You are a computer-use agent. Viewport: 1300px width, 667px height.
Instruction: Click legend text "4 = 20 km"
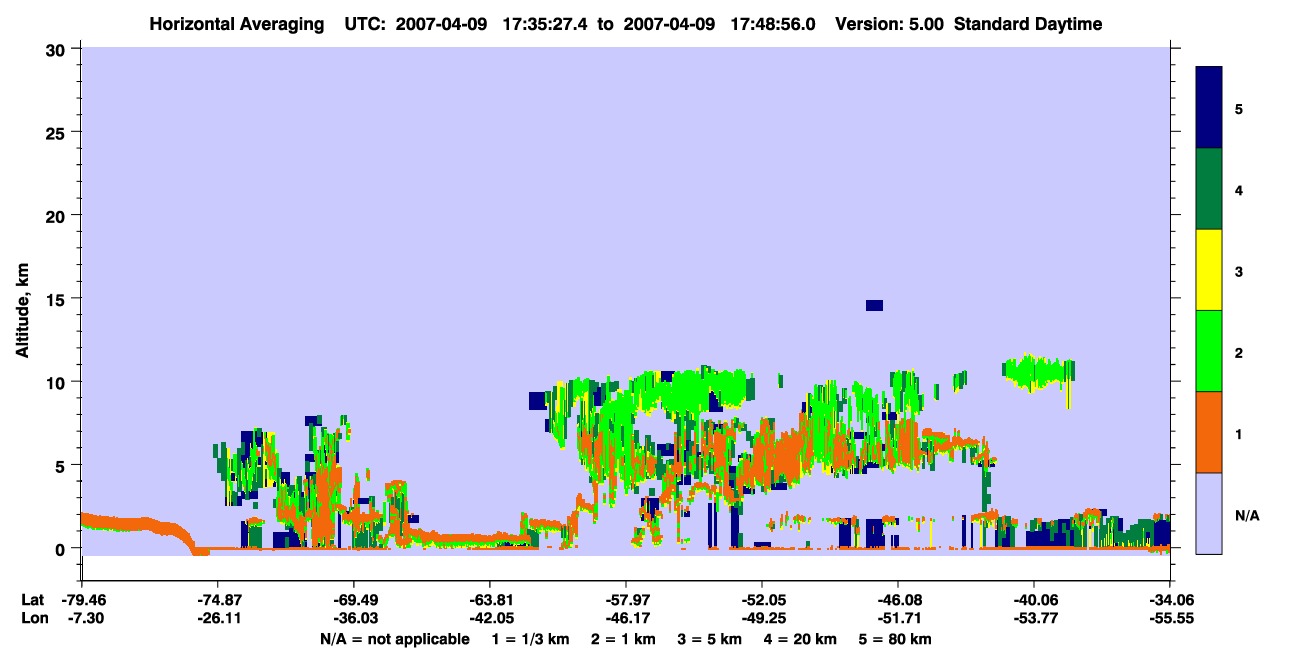(x=799, y=639)
